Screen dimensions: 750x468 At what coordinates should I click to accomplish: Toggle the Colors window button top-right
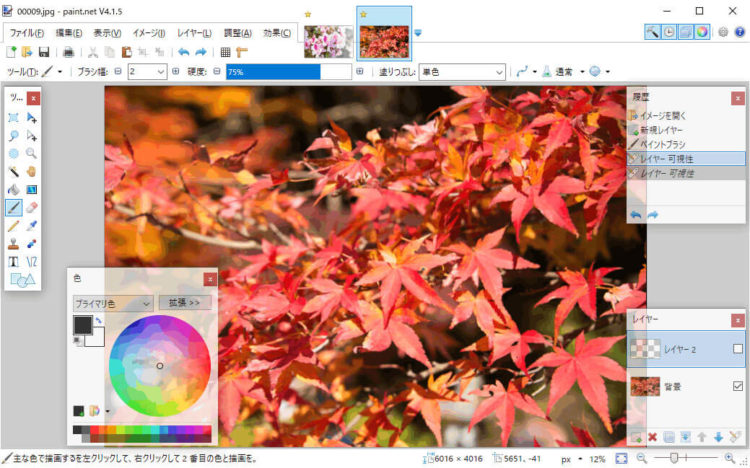click(x=703, y=32)
